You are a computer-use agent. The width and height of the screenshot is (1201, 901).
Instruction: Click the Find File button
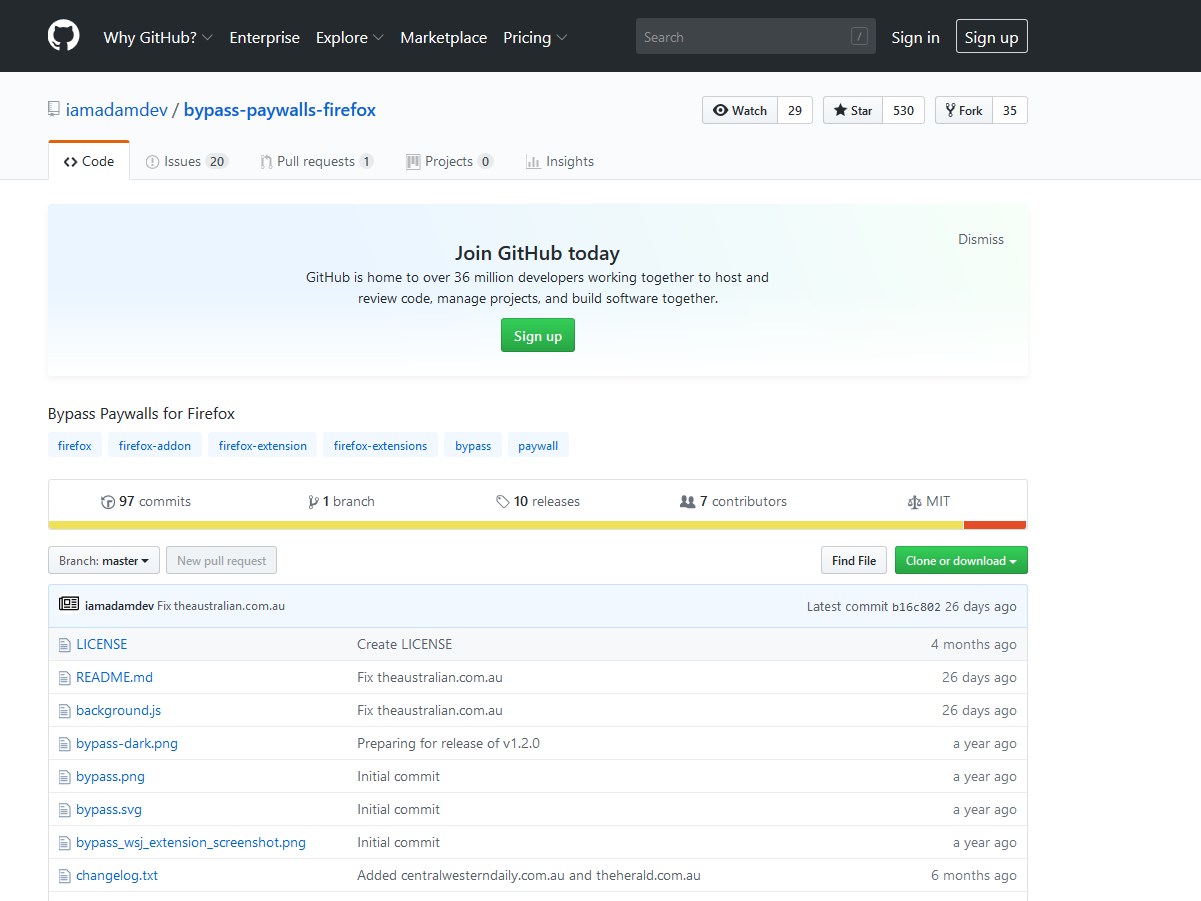pyautogui.click(x=854, y=561)
